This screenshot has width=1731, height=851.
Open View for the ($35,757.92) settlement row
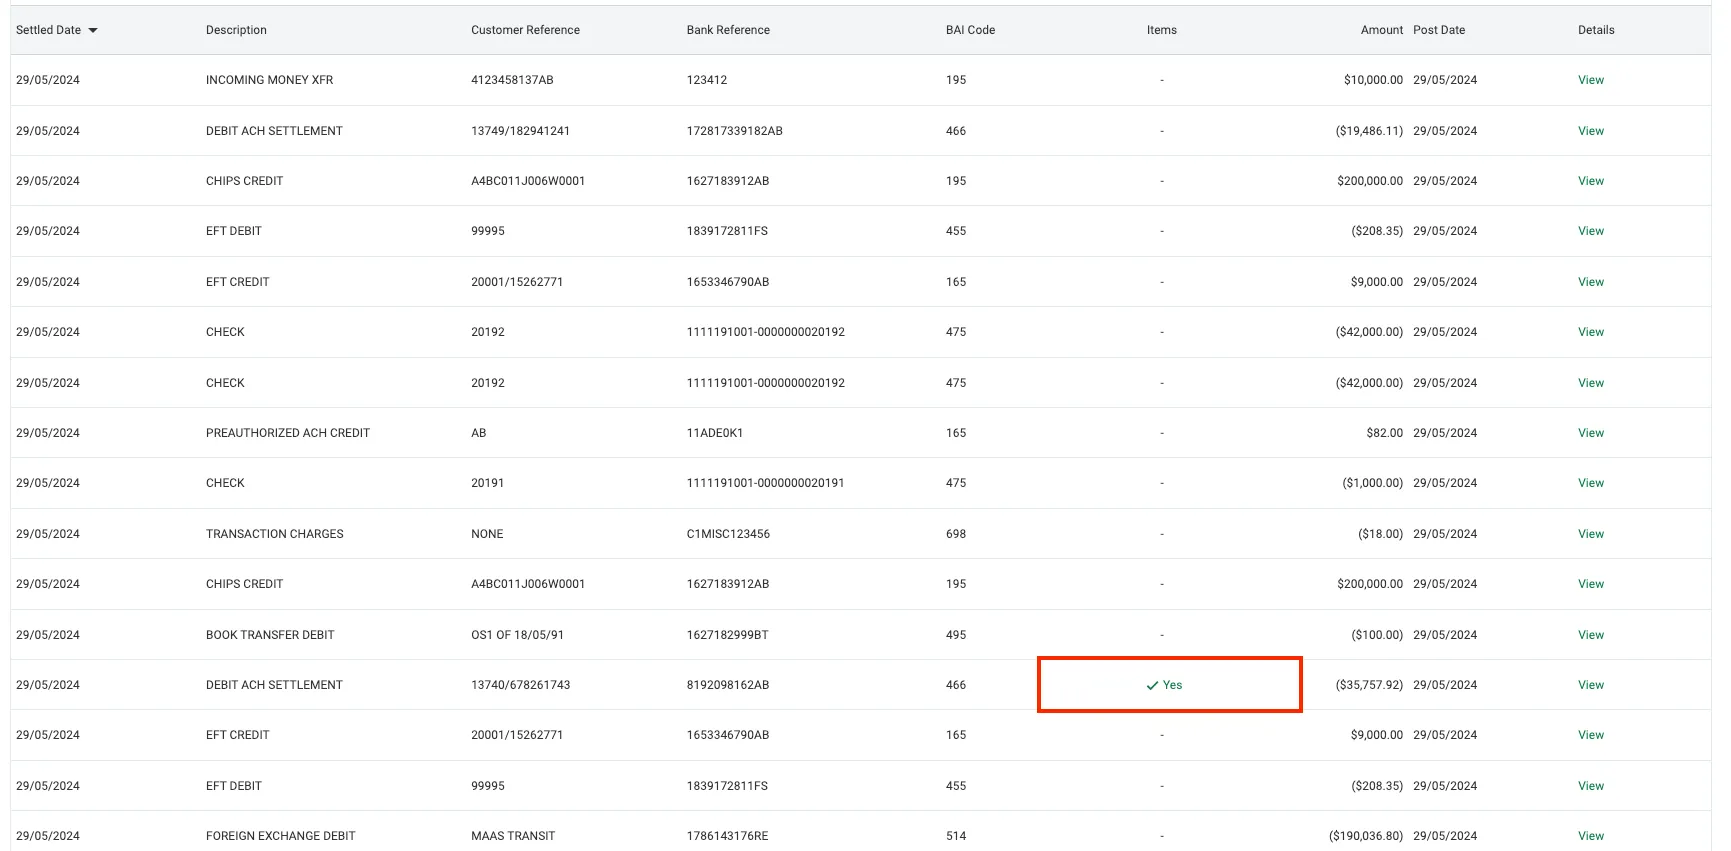pos(1591,685)
